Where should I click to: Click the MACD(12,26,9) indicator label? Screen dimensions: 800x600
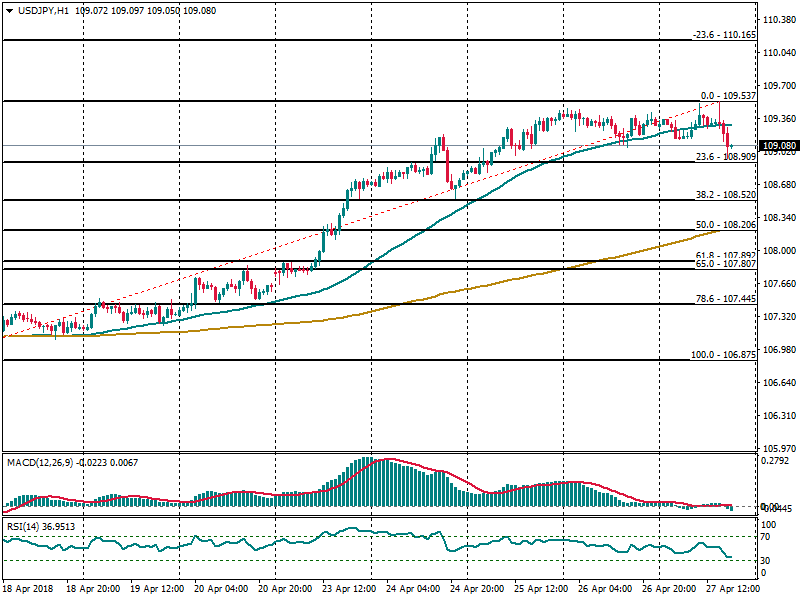click(38, 462)
